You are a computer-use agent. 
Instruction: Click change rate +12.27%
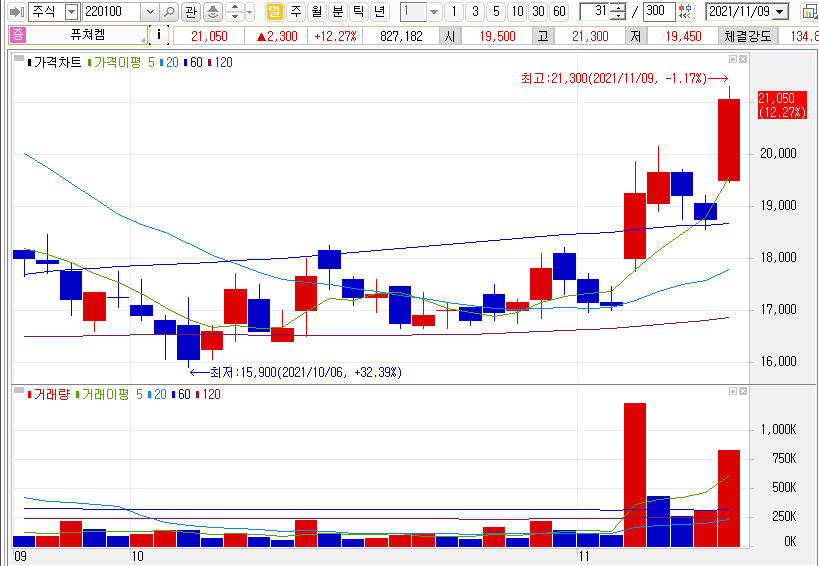pyautogui.click(x=335, y=36)
